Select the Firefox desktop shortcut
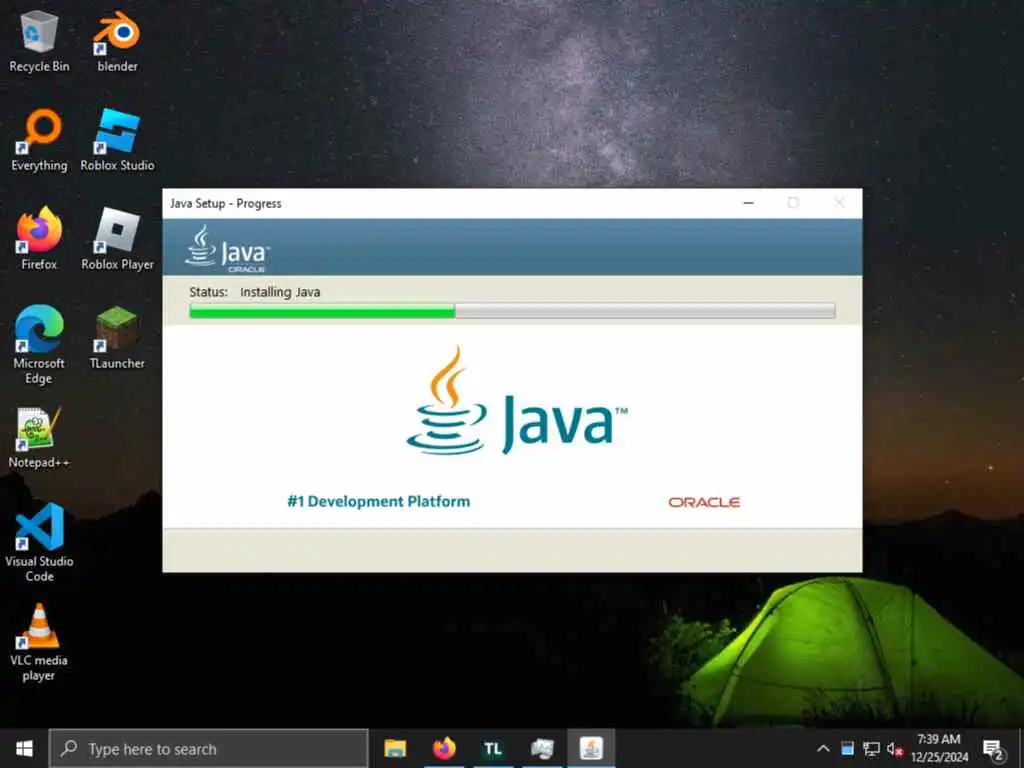 click(39, 239)
